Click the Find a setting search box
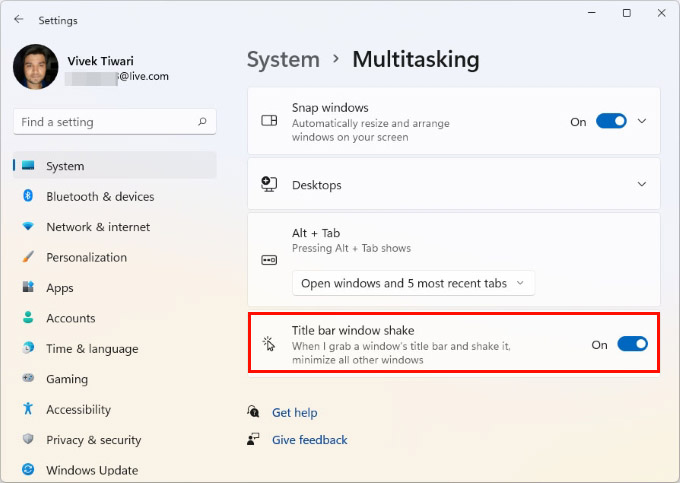The image size is (680, 483). [x=114, y=122]
